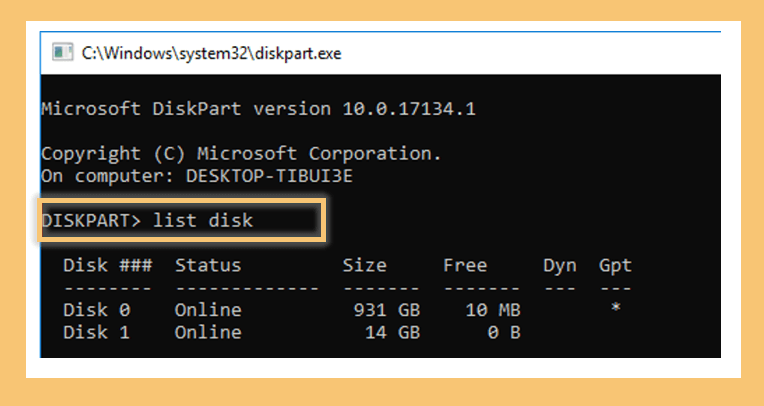
Task: Click the 'Disk ###' column header
Action: click(108, 265)
